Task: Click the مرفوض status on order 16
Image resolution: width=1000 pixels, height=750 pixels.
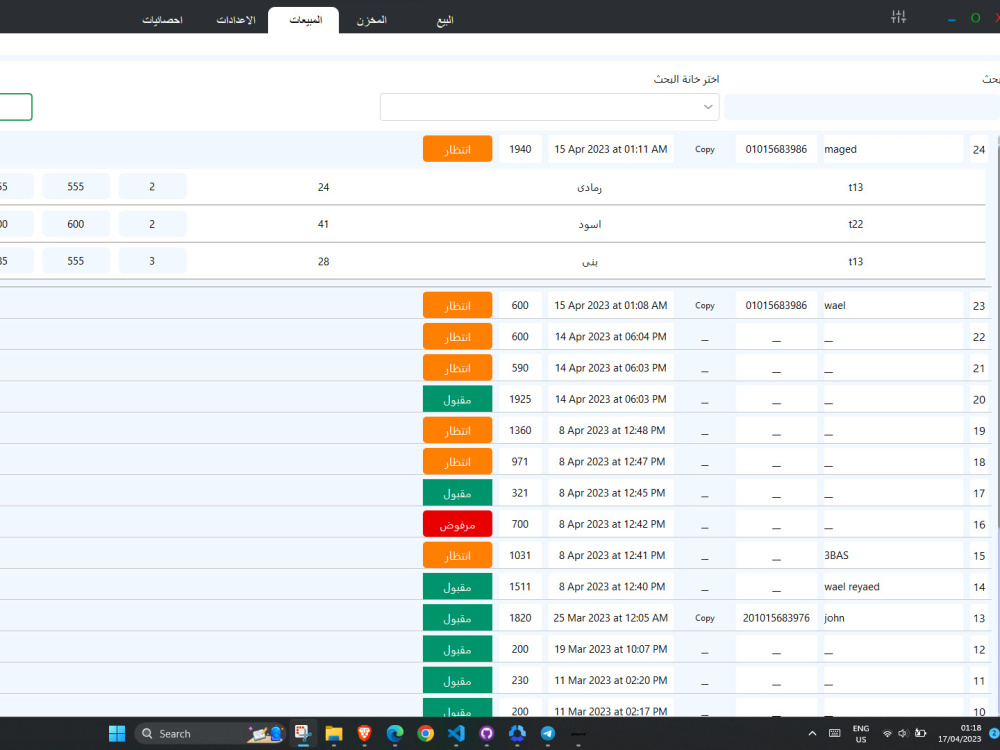Action: (x=457, y=523)
